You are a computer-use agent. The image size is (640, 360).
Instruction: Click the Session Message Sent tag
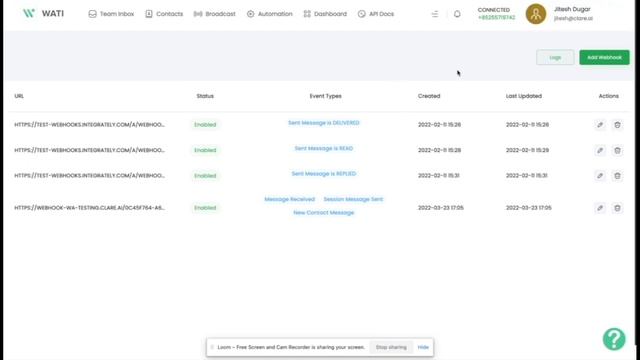(353, 199)
